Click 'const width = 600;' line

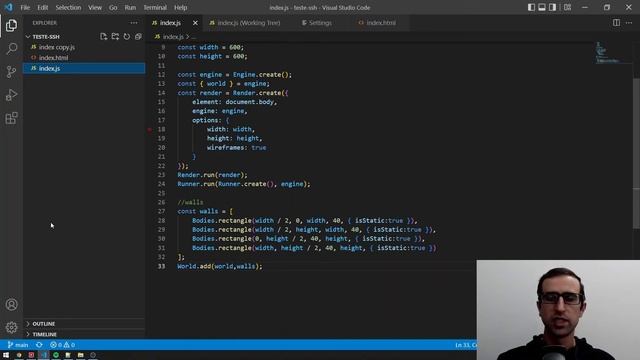211,47
